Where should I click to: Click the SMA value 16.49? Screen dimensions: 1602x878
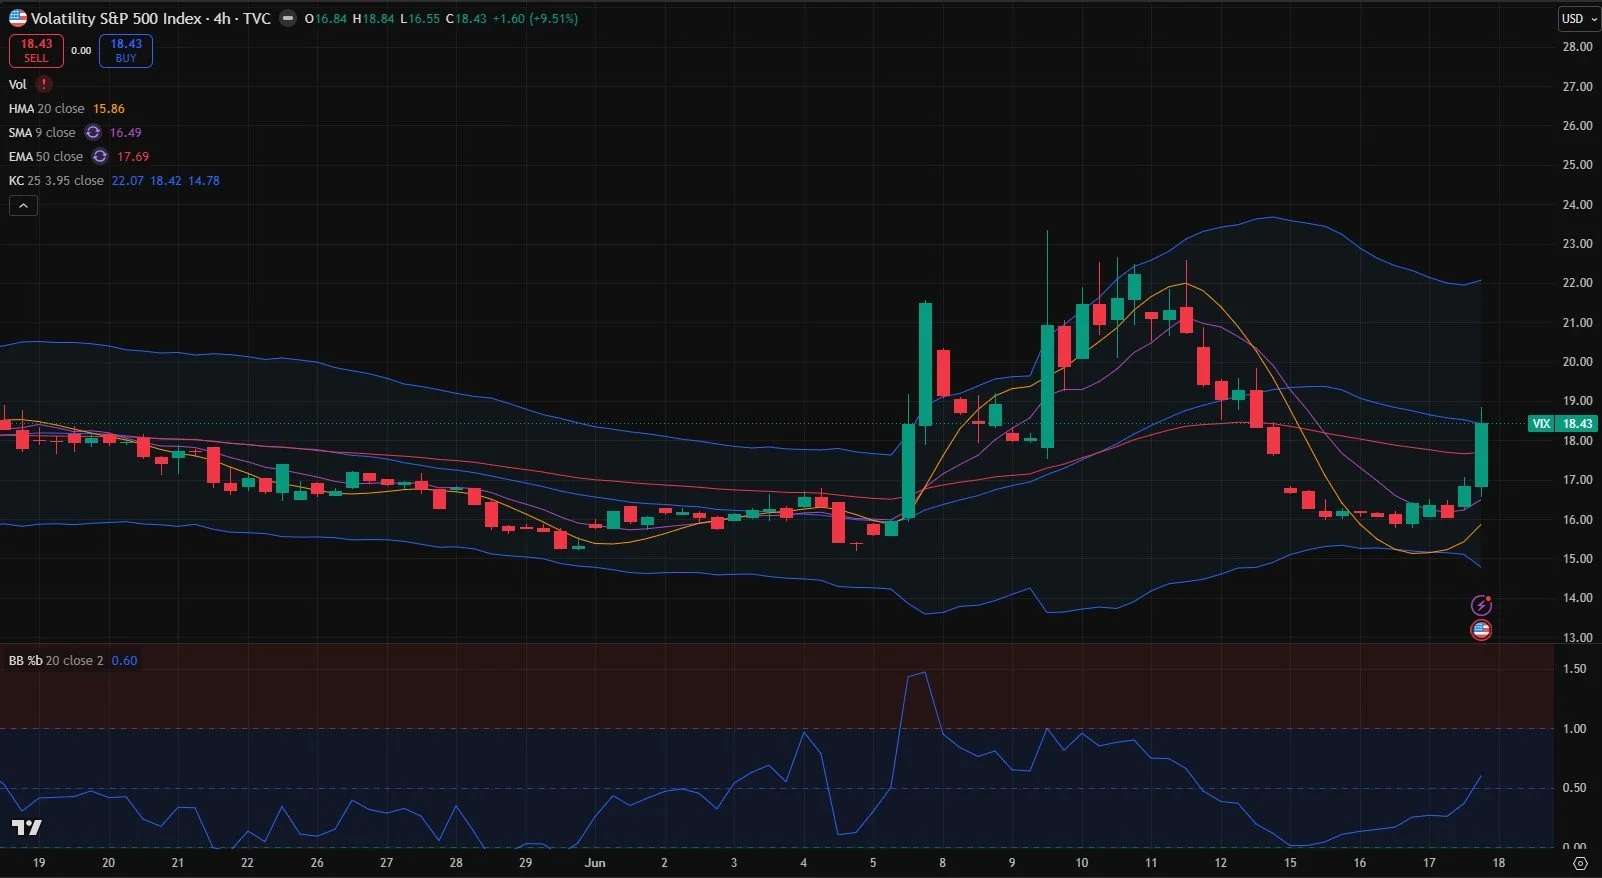(x=126, y=132)
